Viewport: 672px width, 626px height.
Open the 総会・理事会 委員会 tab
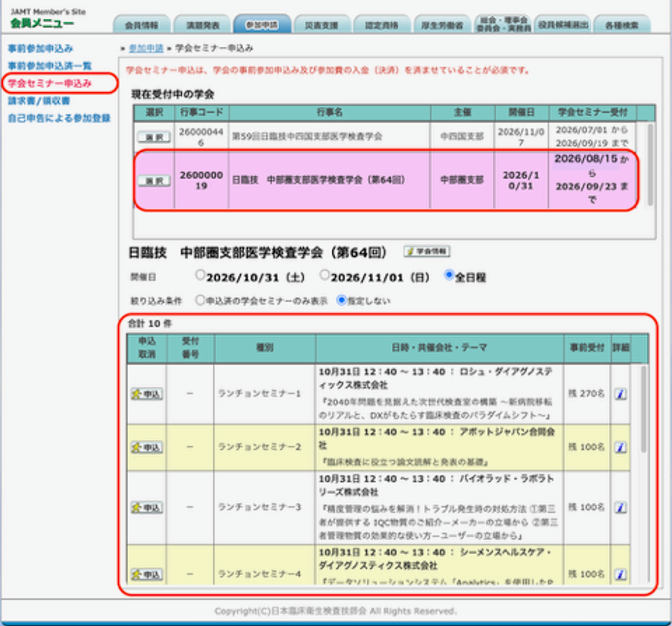click(x=503, y=24)
